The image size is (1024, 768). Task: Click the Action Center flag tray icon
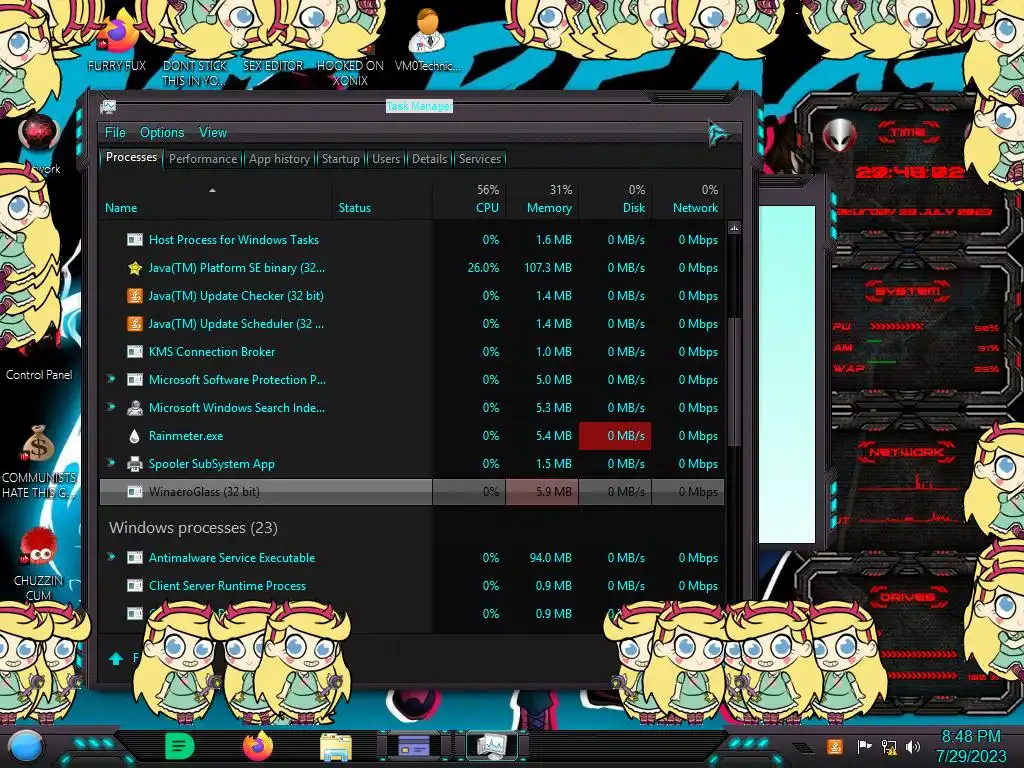pyautogui.click(x=864, y=746)
